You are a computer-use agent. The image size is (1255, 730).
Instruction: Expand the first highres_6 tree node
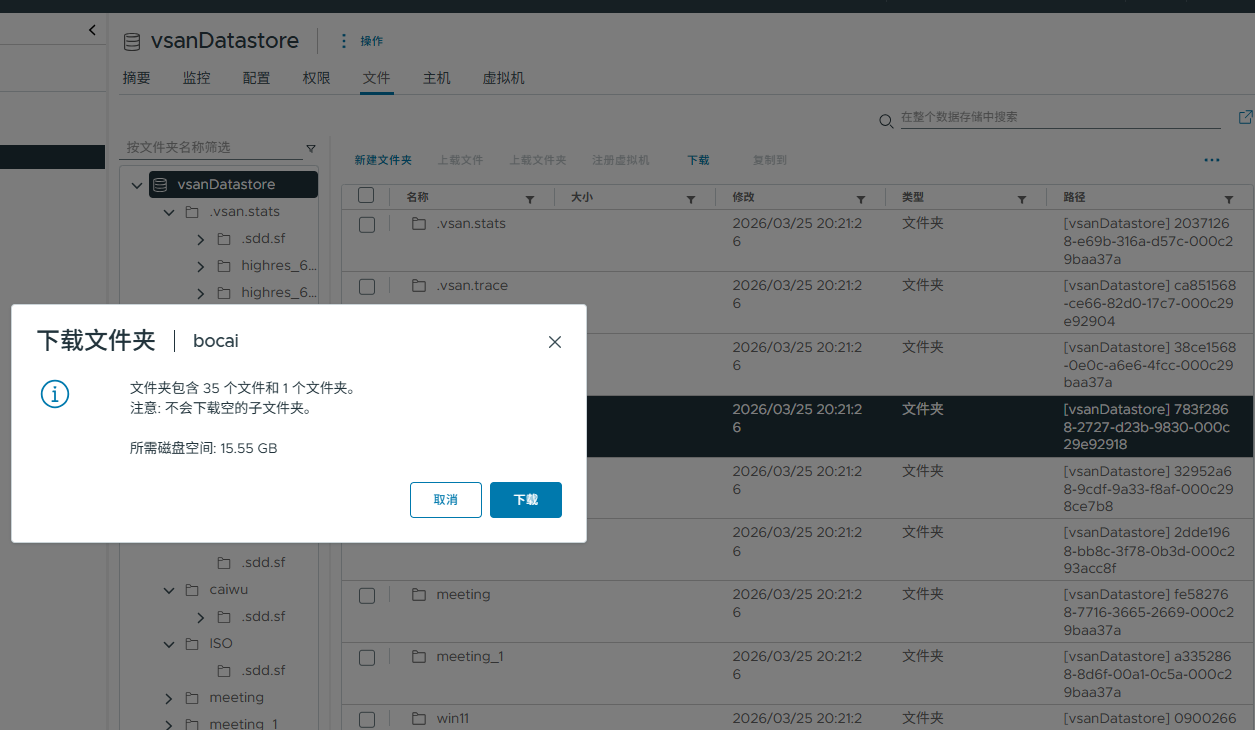[200, 266]
